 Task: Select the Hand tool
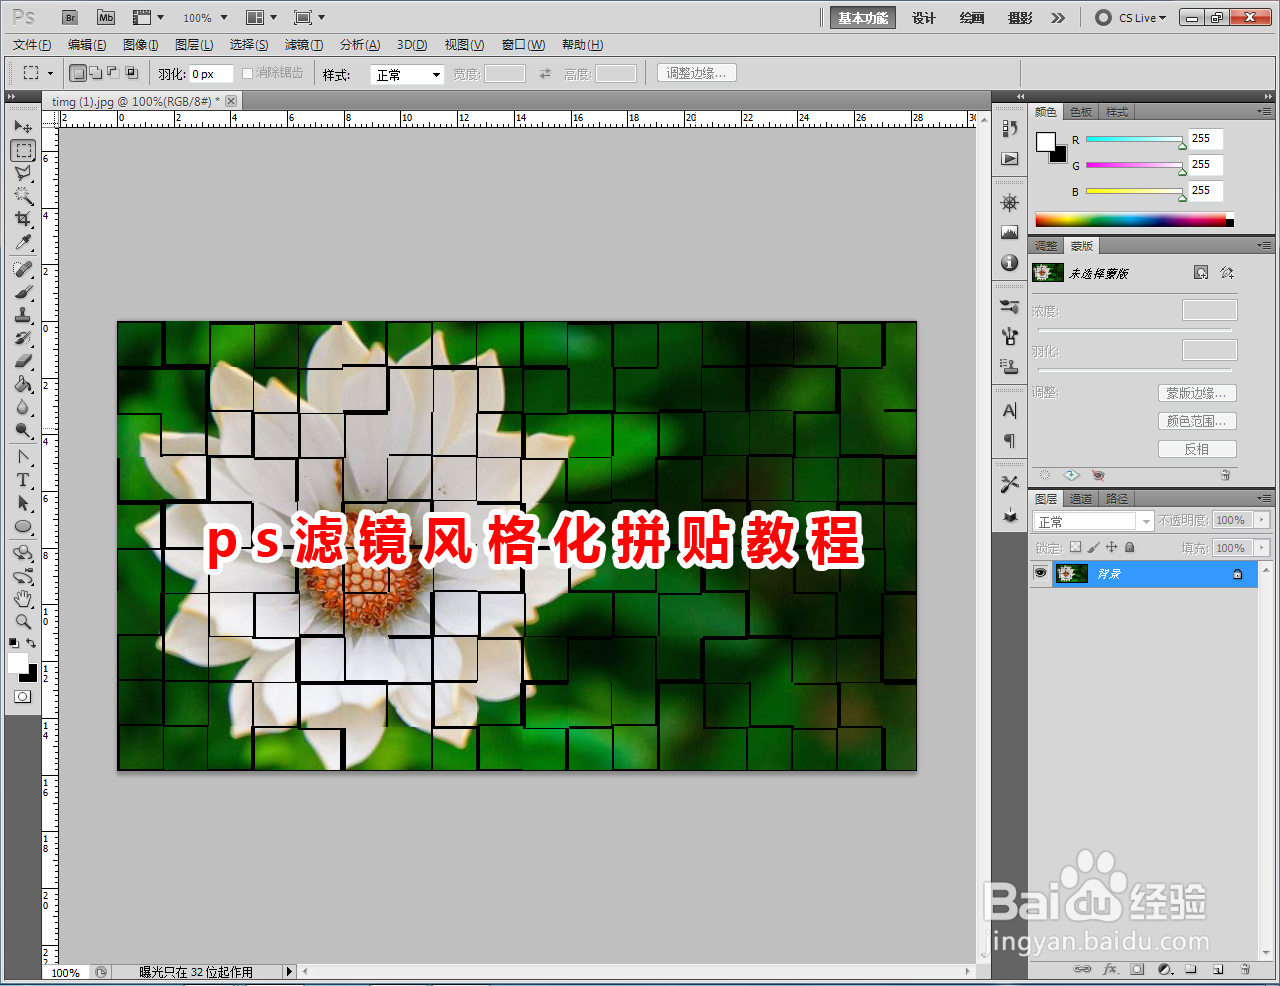(23, 600)
